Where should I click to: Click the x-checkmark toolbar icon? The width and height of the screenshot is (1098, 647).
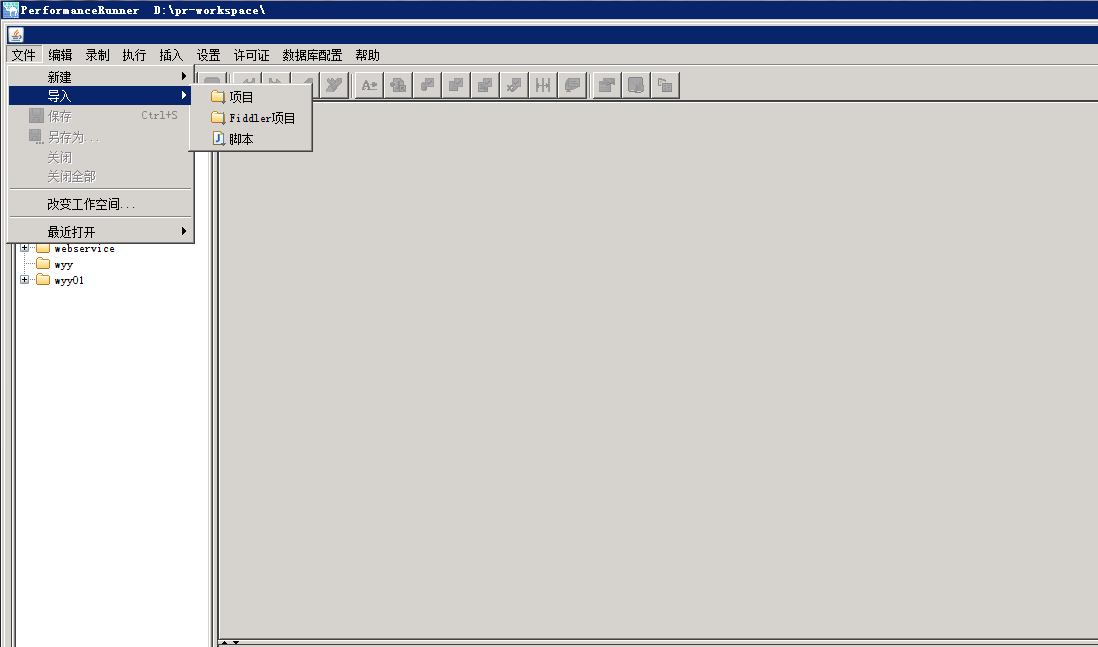pos(514,85)
